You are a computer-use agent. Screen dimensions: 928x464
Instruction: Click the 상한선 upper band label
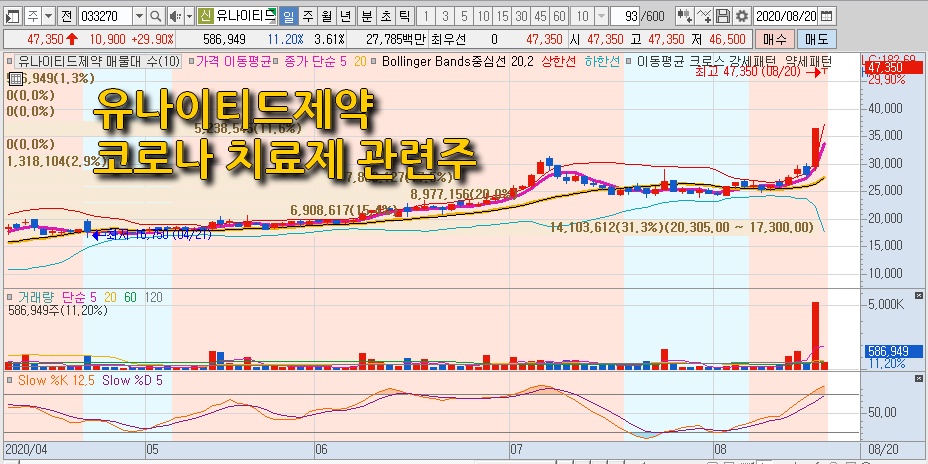coord(558,60)
